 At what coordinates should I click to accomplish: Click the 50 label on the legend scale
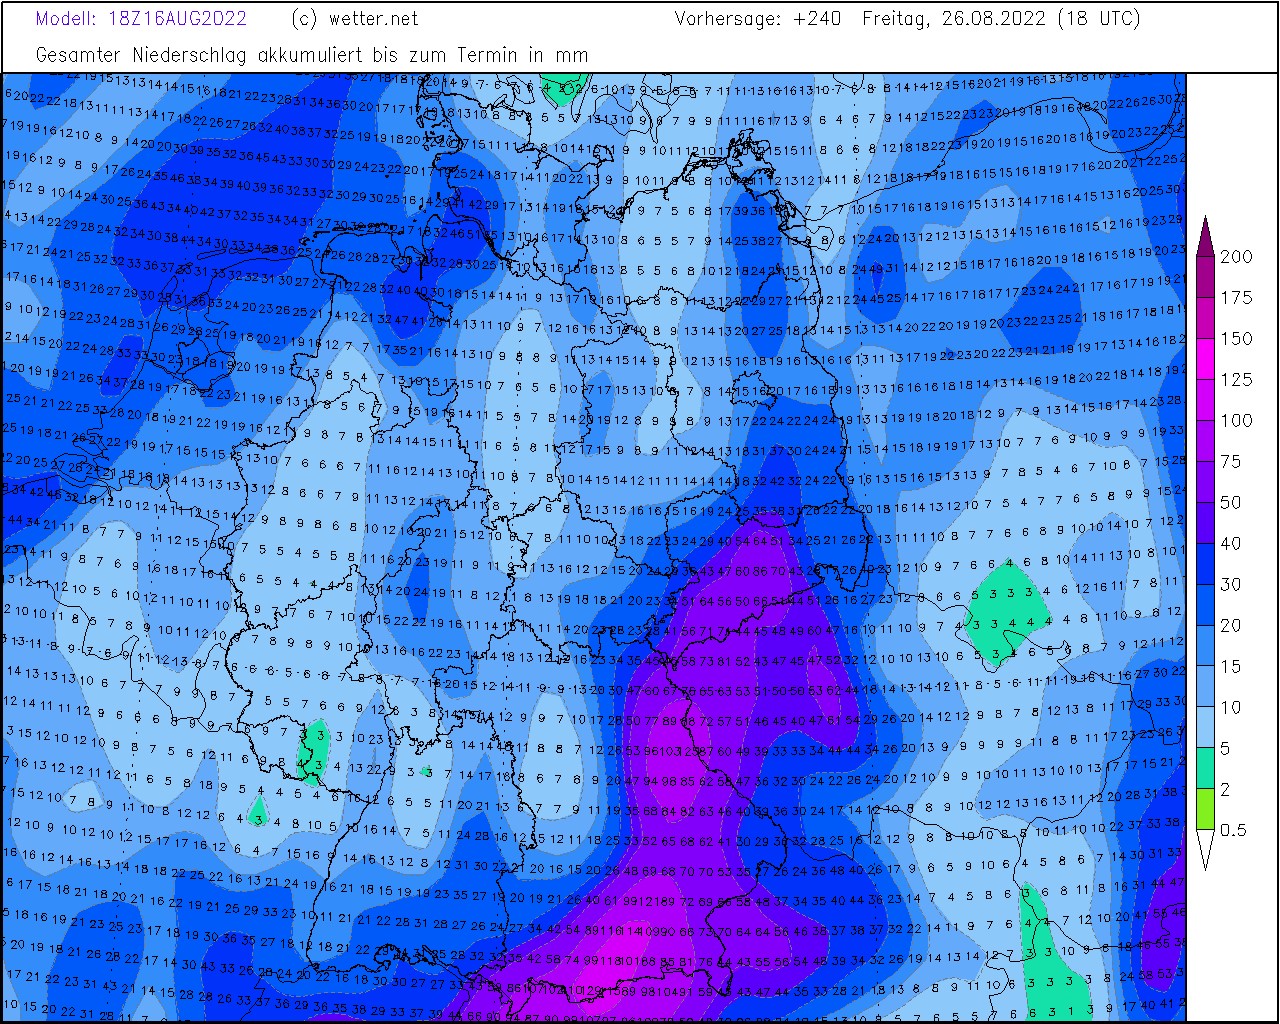point(1230,503)
